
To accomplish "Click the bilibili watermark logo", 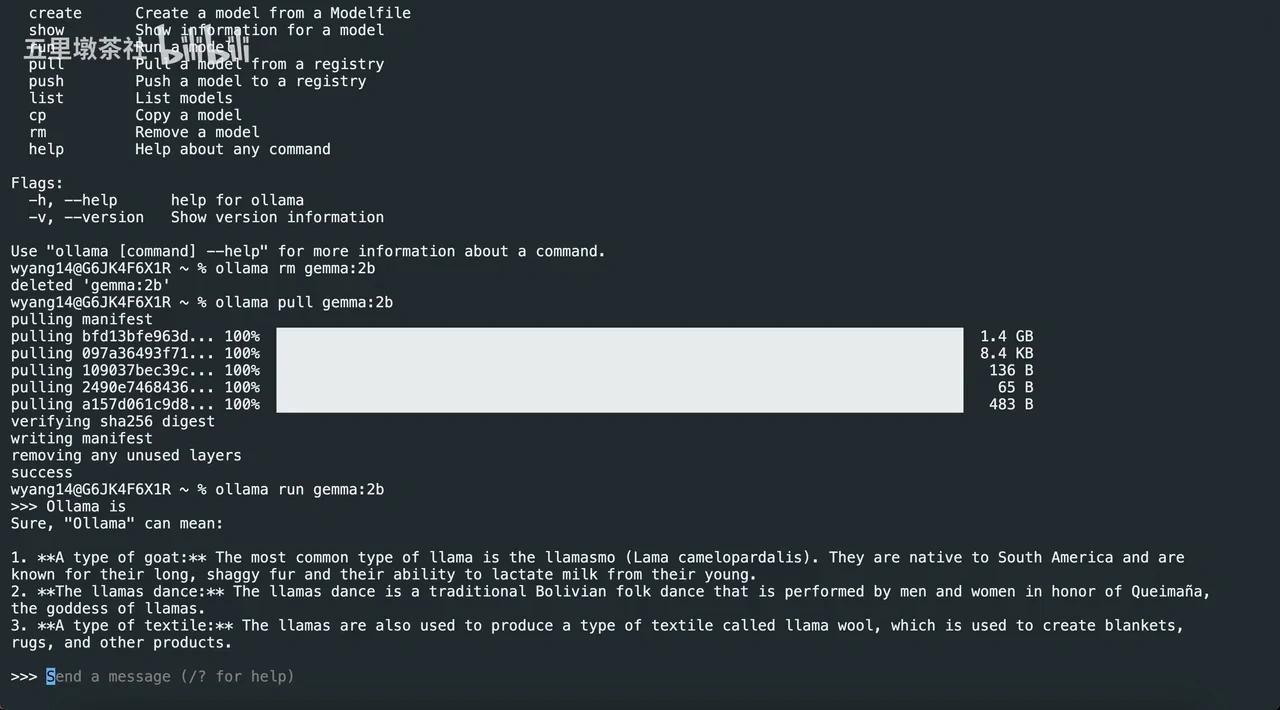I will point(205,46).
